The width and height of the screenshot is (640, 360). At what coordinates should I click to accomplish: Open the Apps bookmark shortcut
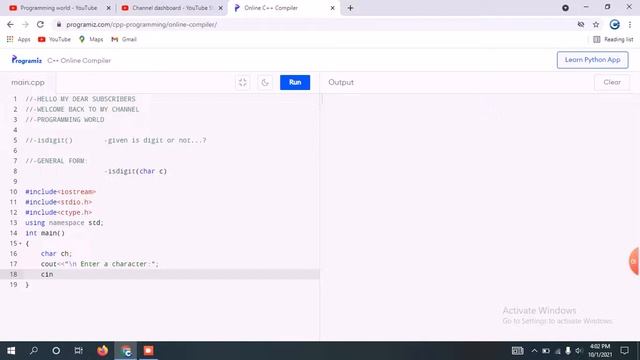(18, 39)
